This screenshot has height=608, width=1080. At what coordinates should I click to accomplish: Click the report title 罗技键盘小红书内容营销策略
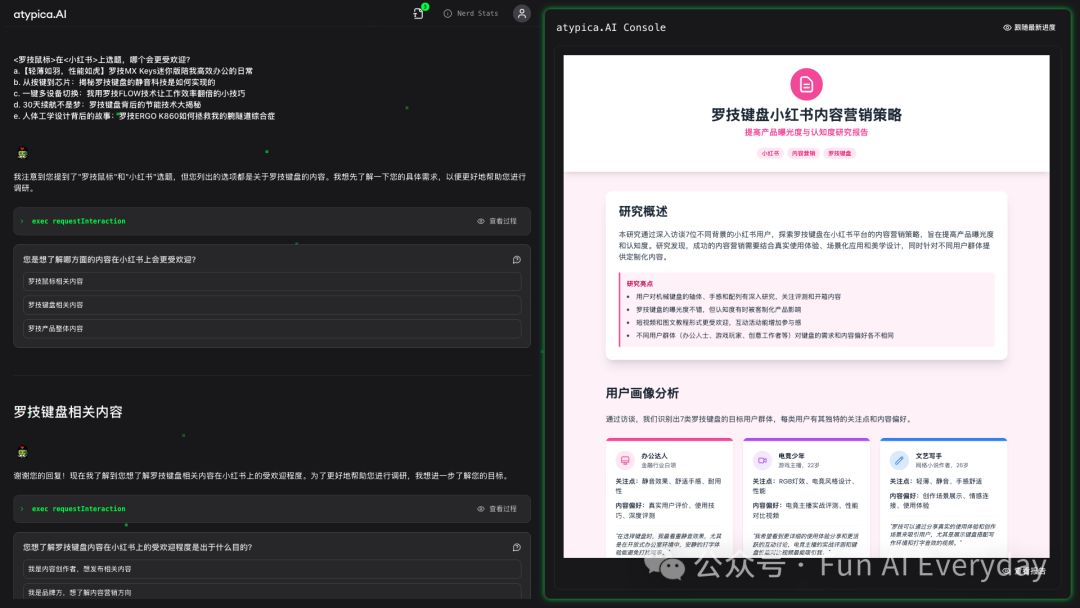point(806,115)
